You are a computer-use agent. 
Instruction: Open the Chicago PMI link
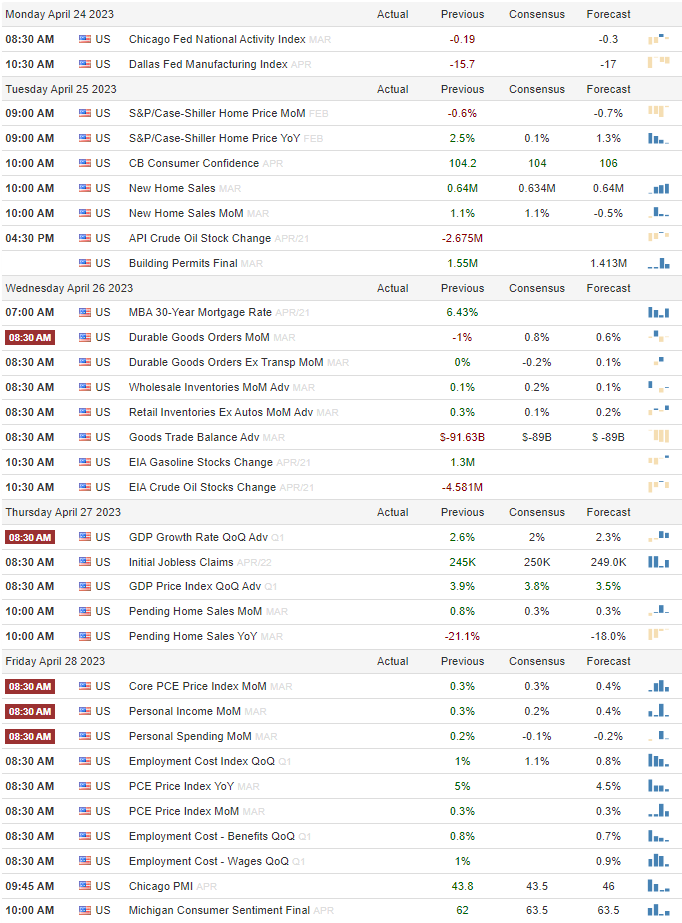(161, 886)
